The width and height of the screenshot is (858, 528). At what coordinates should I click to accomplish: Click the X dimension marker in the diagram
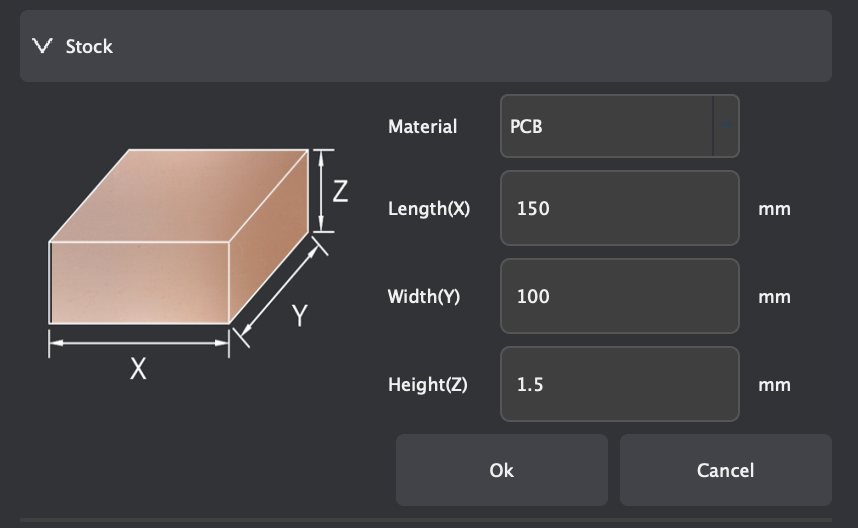pyautogui.click(x=138, y=369)
